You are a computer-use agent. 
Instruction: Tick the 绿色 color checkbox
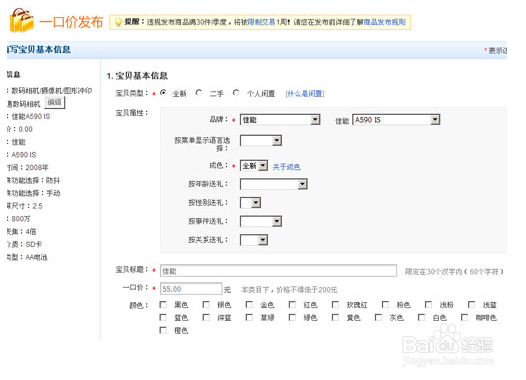tap(292, 317)
